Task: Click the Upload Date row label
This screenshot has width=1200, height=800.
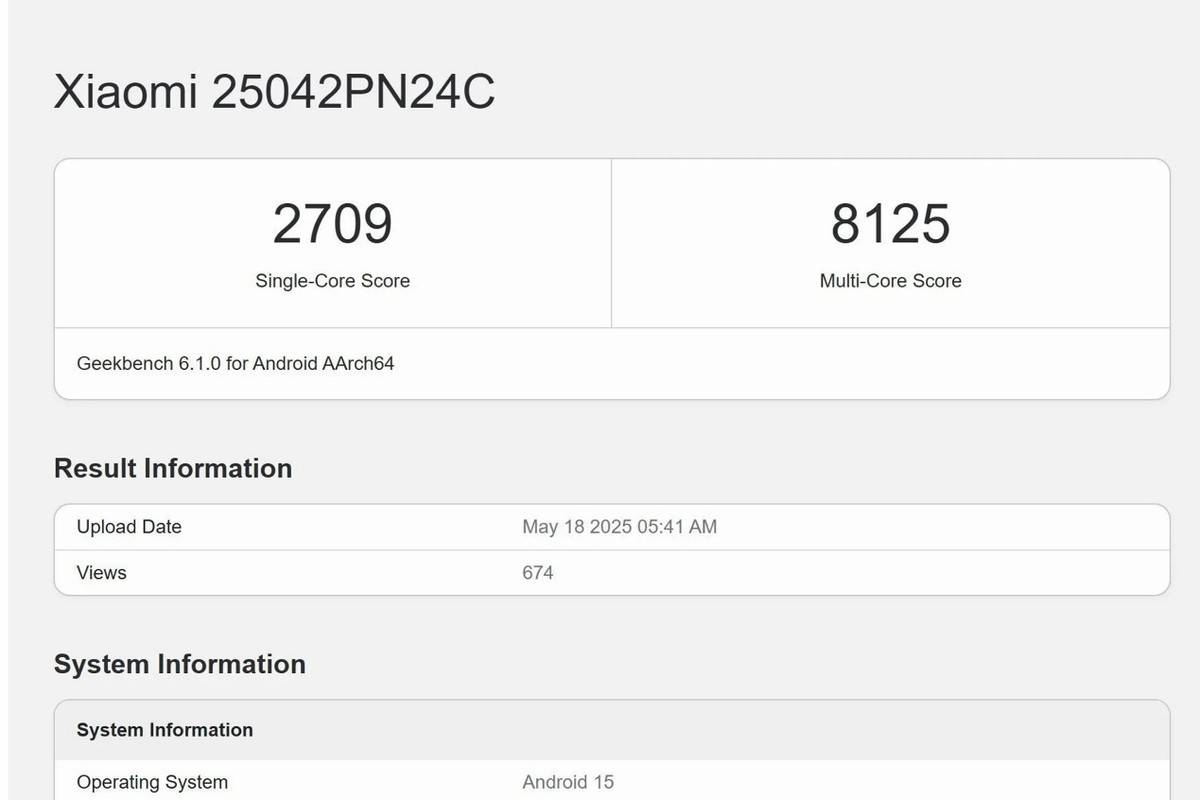Action: pos(129,527)
